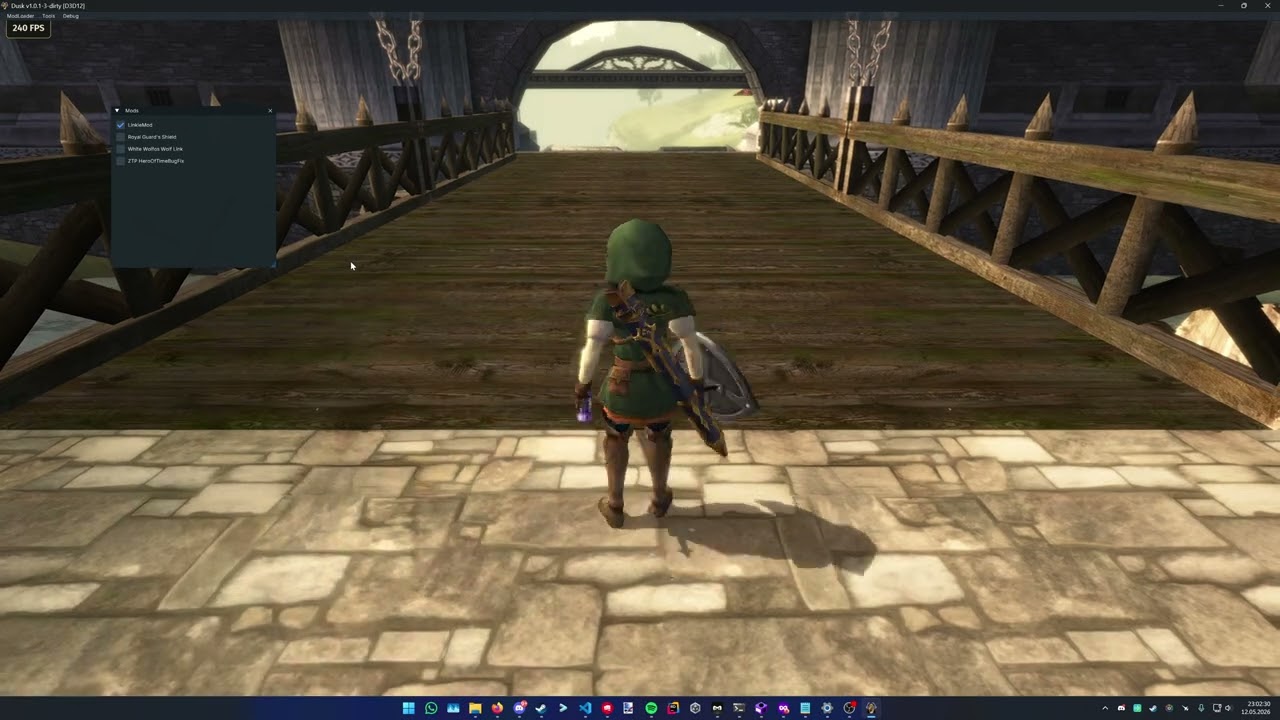Click the White Wolfos Wolf Link label
Image resolution: width=1280 pixels, height=720 pixels.
(x=155, y=149)
